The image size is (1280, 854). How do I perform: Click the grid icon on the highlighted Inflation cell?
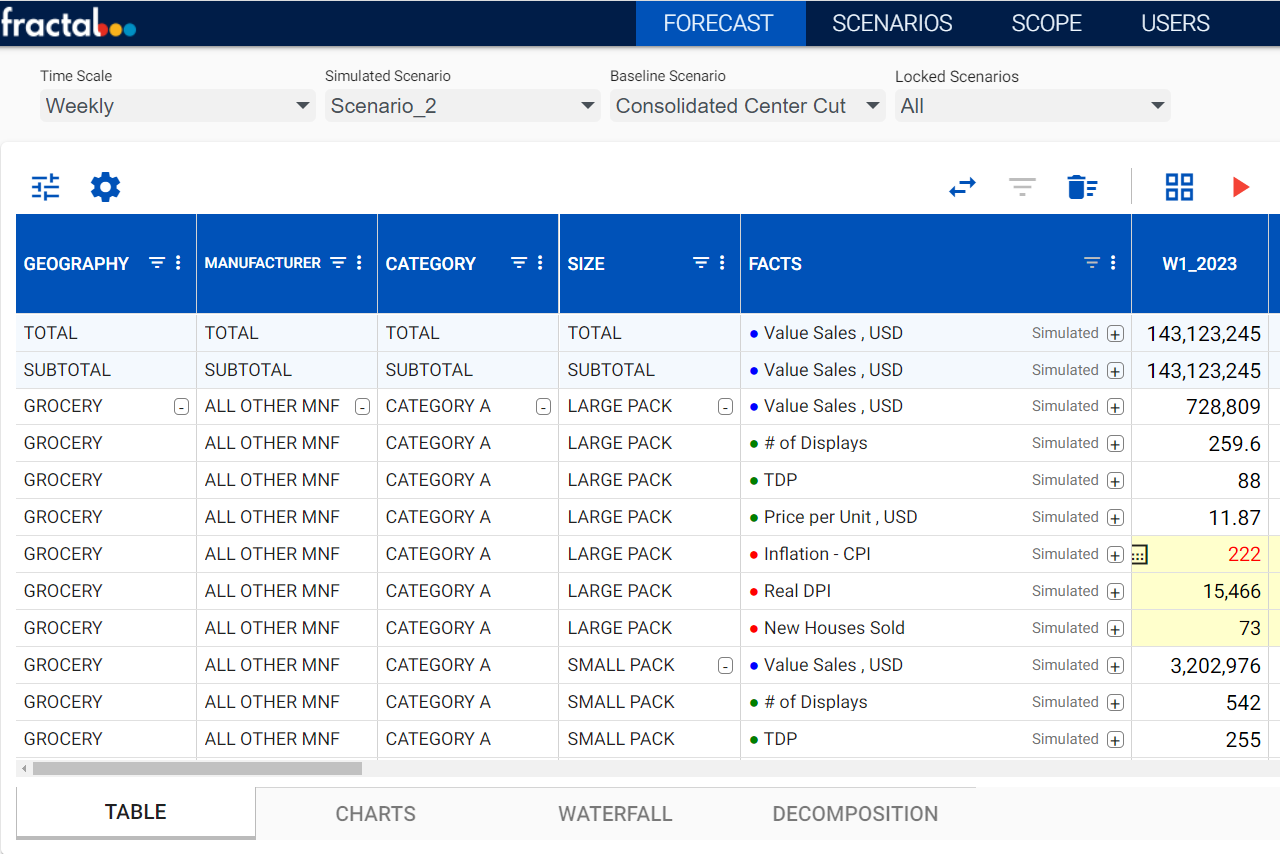(x=1139, y=554)
